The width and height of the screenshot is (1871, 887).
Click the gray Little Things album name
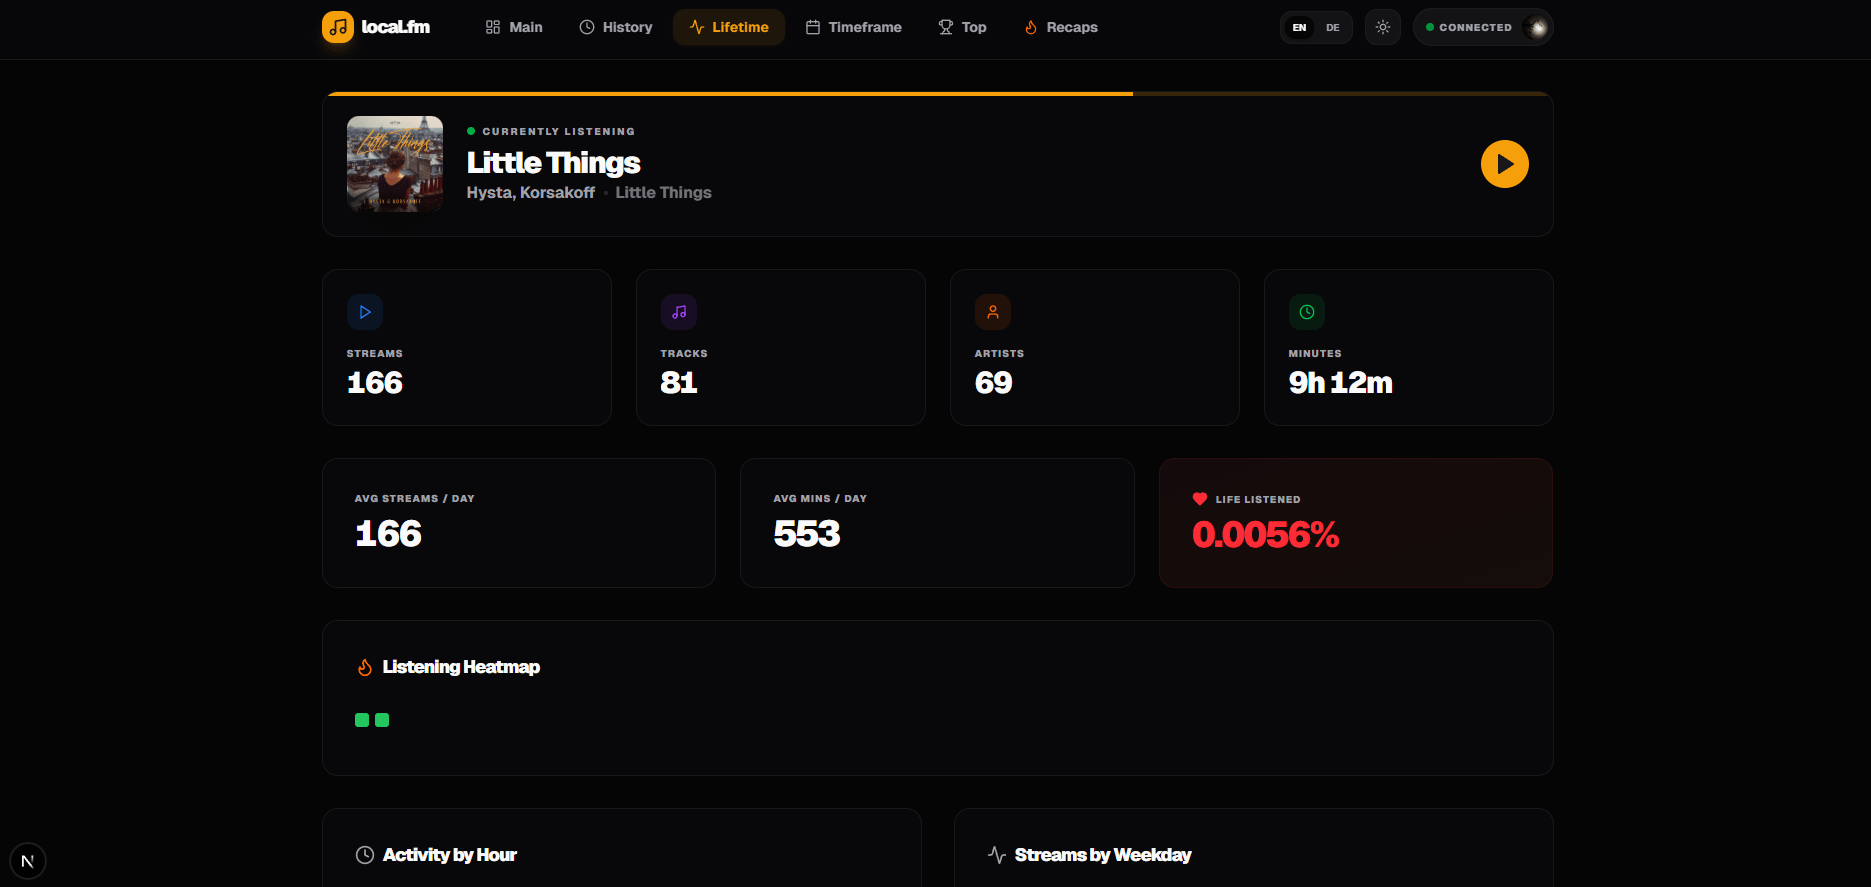coord(664,192)
